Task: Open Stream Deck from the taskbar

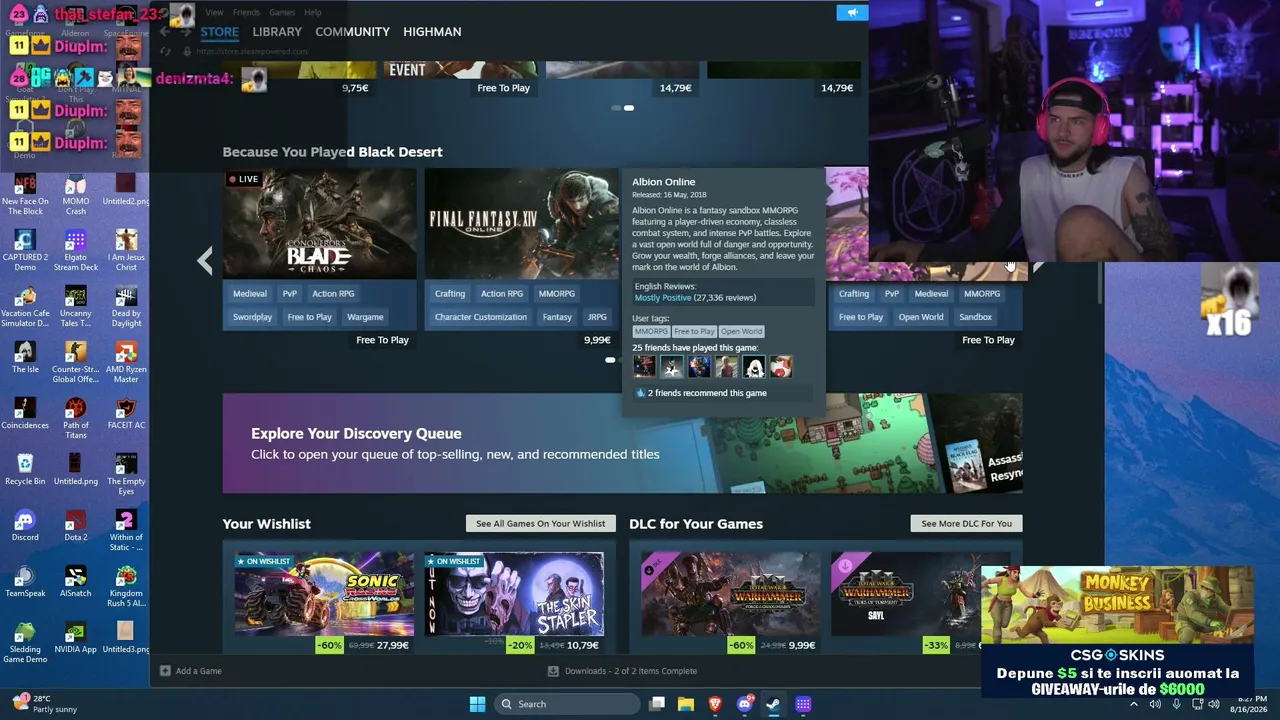Action: click(x=803, y=704)
